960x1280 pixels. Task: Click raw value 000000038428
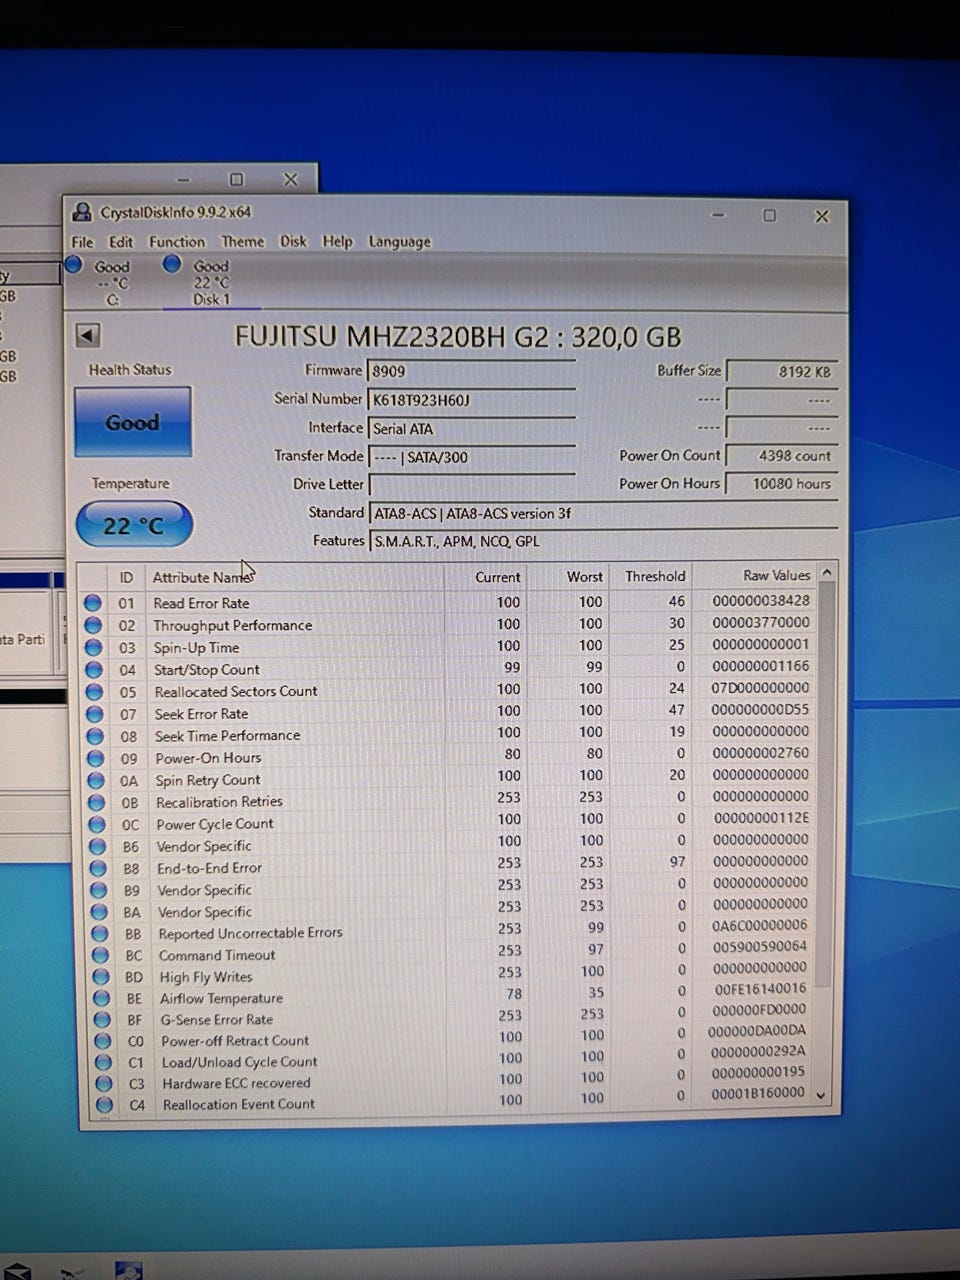761,601
